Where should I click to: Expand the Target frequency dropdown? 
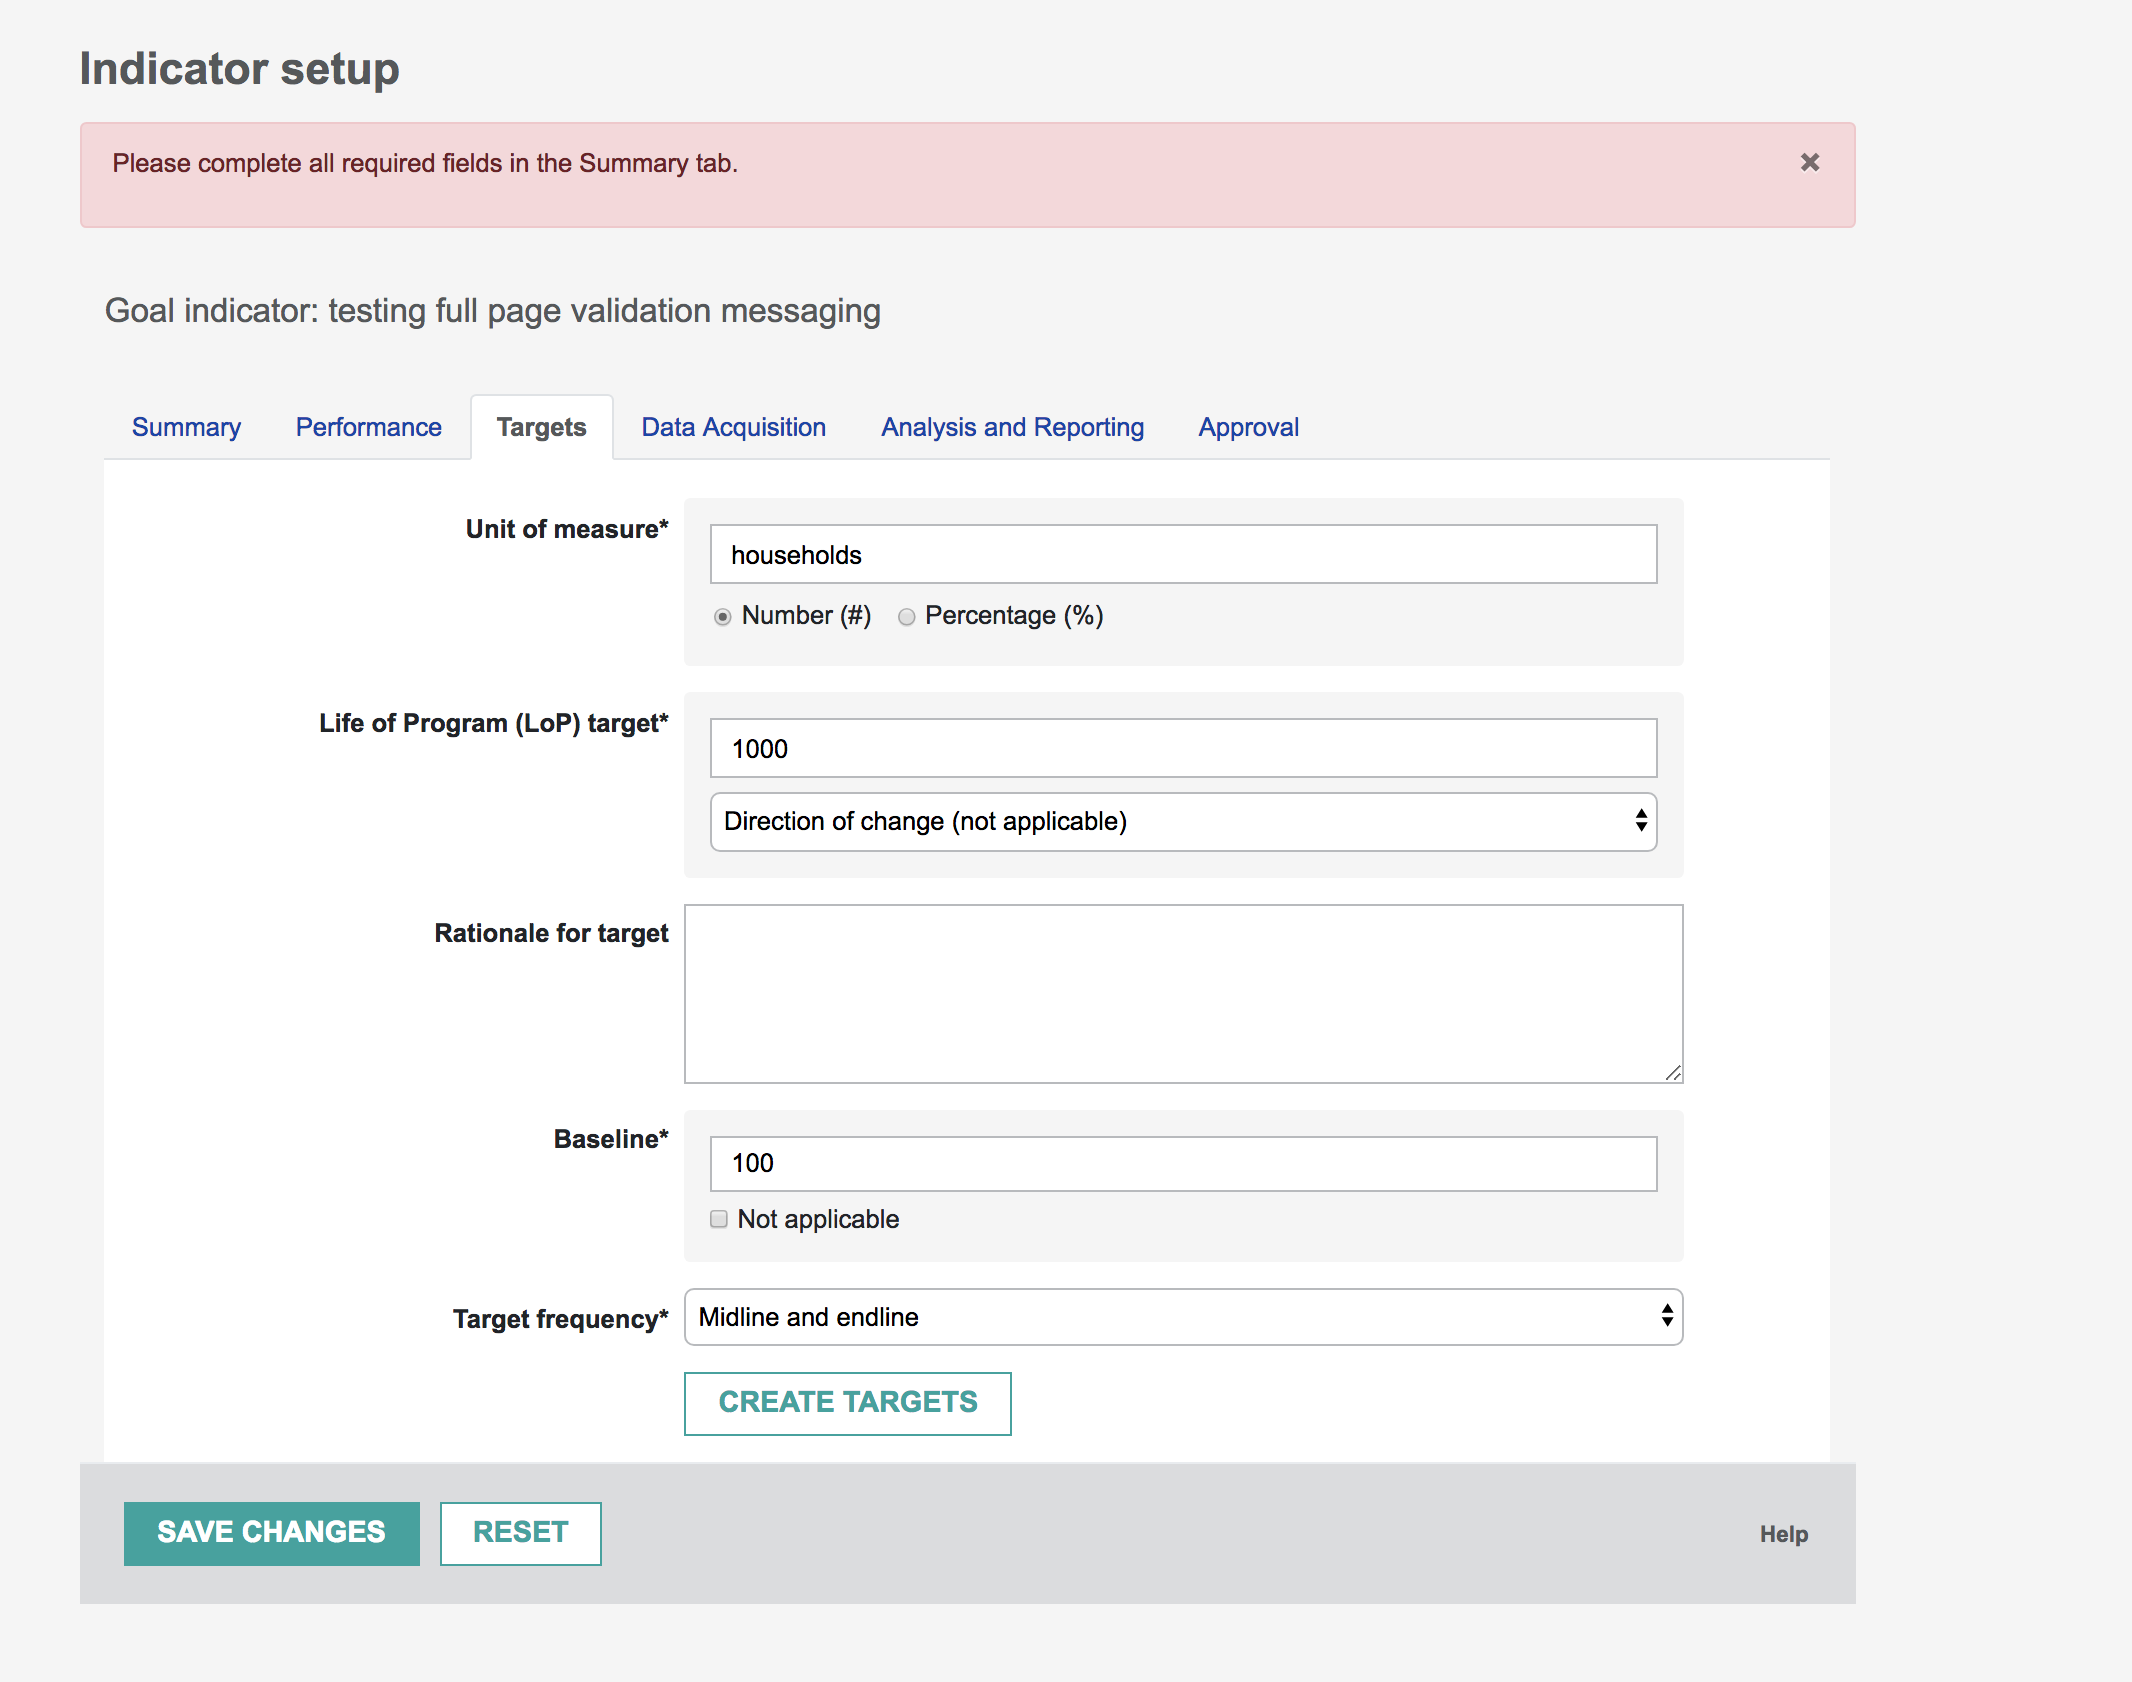click(x=1183, y=1317)
